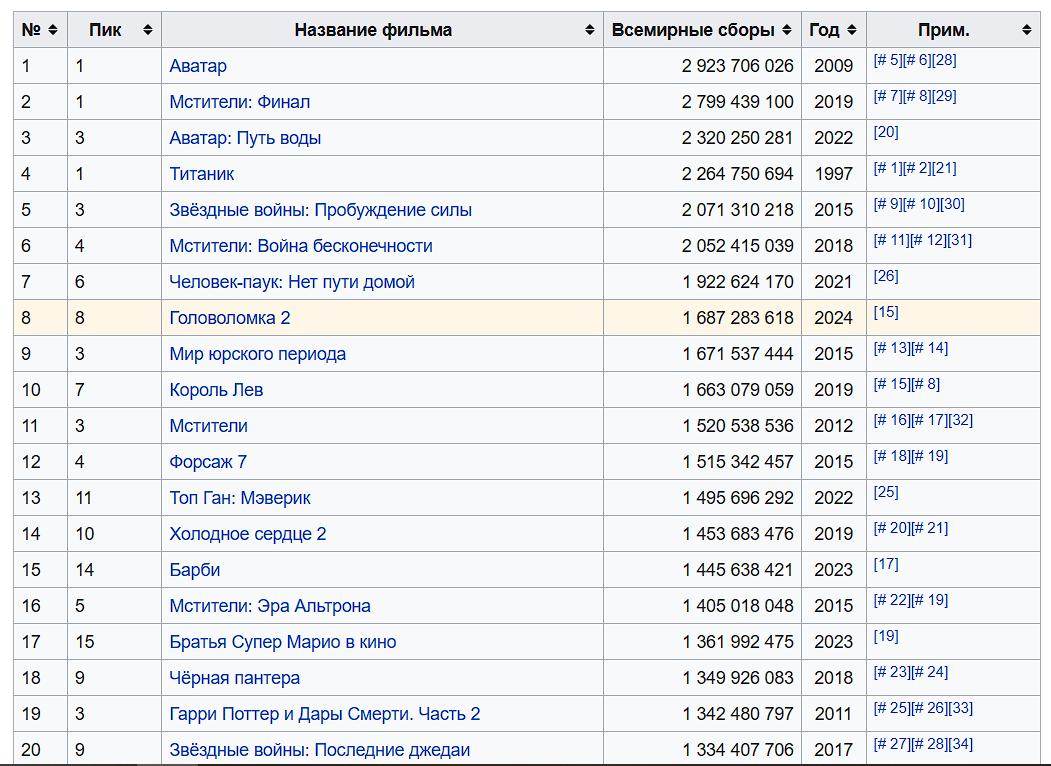Image resolution: width=1051 pixels, height=766 pixels.
Task: Select year 2011 in Гарри Поттер row
Action: click(x=833, y=714)
